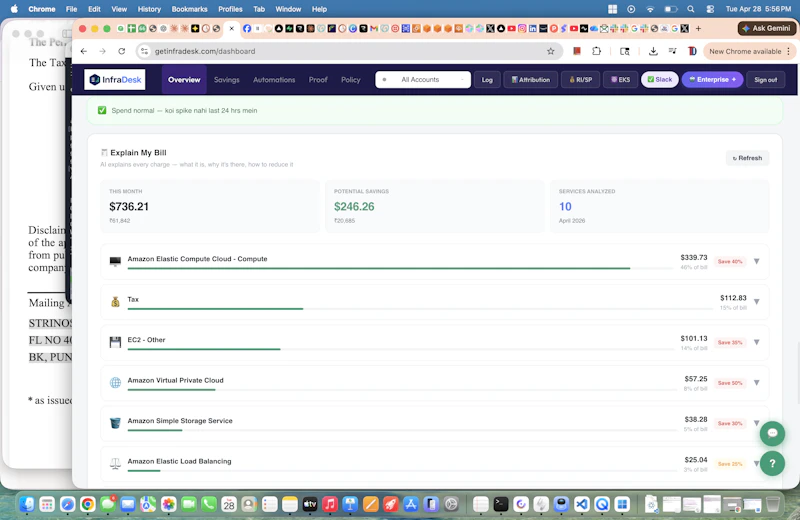The height and width of the screenshot is (520, 800).
Task: Open Finder from the Dock
Action: click(x=27, y=504)
